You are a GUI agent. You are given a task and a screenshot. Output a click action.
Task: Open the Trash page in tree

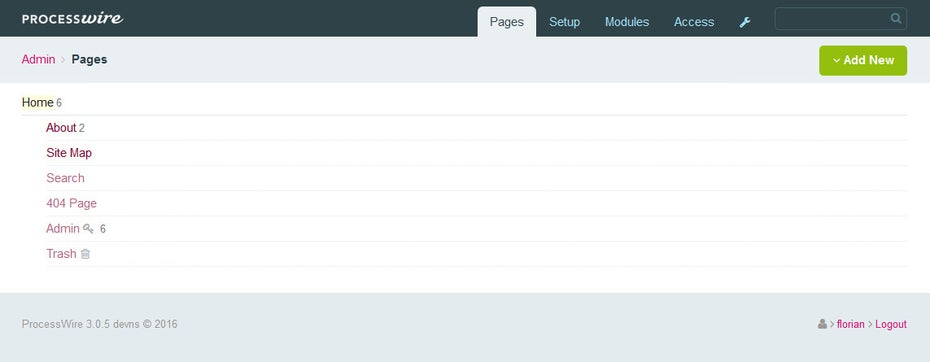pos(61,254)
